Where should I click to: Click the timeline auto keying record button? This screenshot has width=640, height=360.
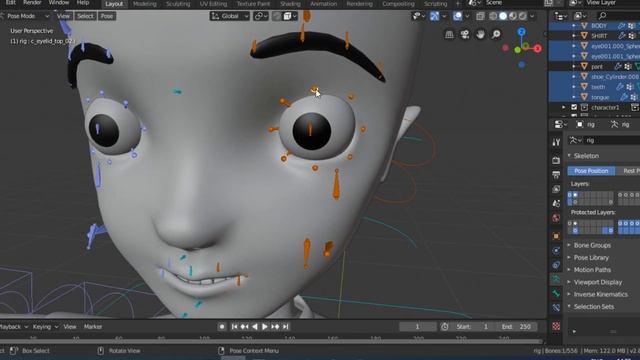click(x=222, y=327)
